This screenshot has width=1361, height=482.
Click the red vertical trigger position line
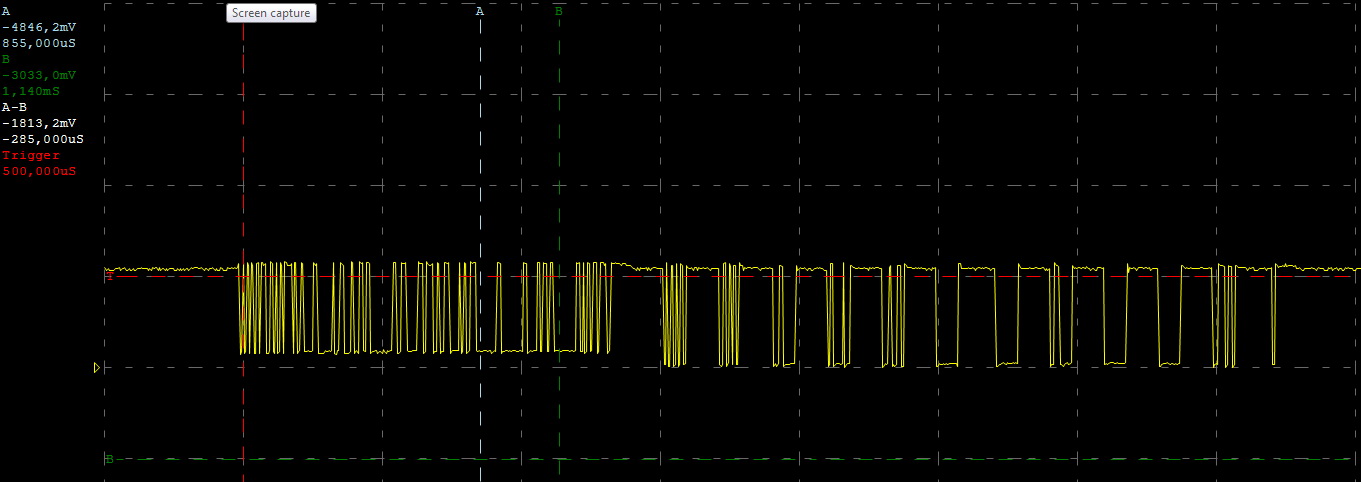[x=243, y=250]
